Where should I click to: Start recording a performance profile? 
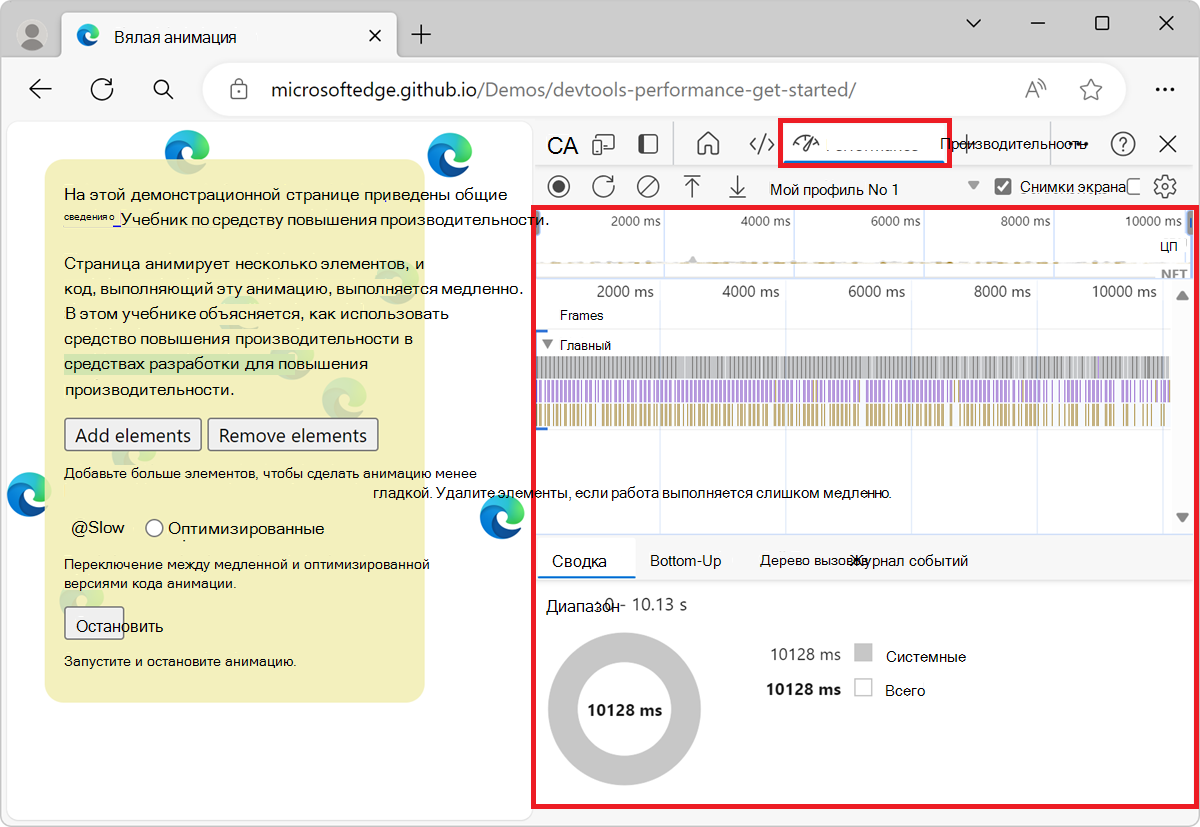[559, 186]
